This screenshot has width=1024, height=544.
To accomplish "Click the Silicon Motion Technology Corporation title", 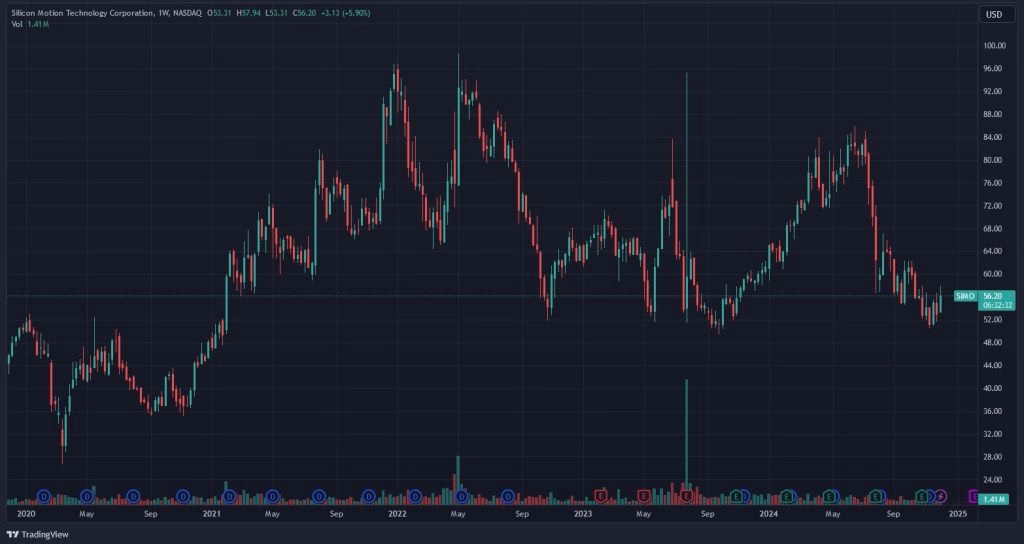I will coord(78,12).
